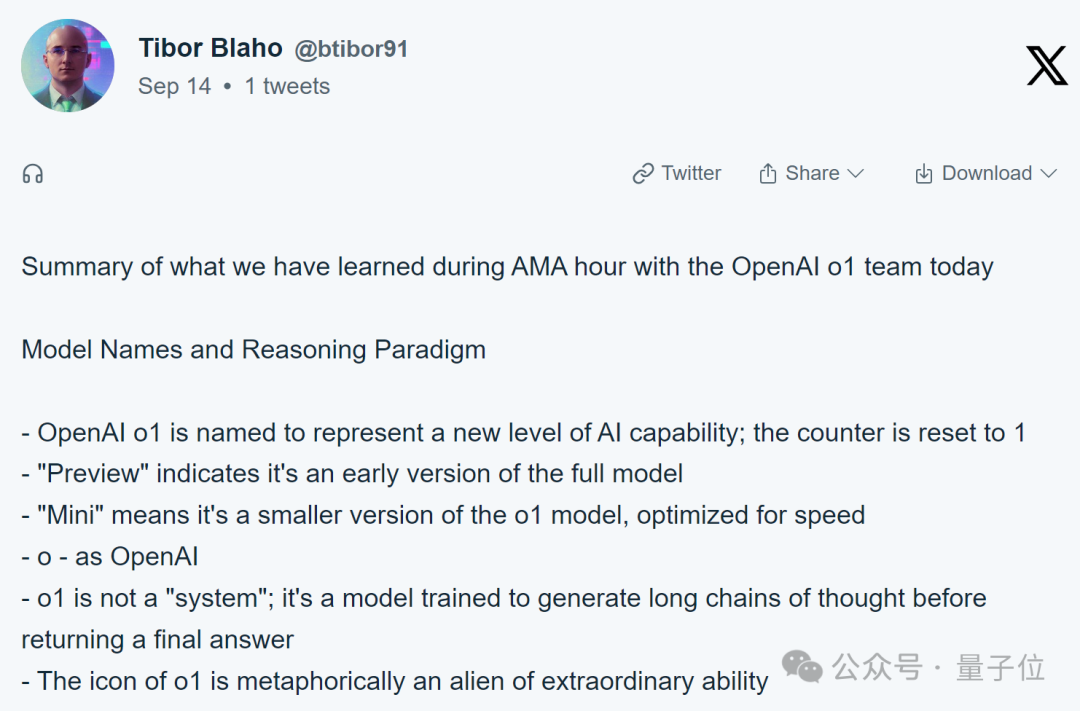Click the headphones listen icon
This screenshot has width=1080, height=711.
[32, 174]
